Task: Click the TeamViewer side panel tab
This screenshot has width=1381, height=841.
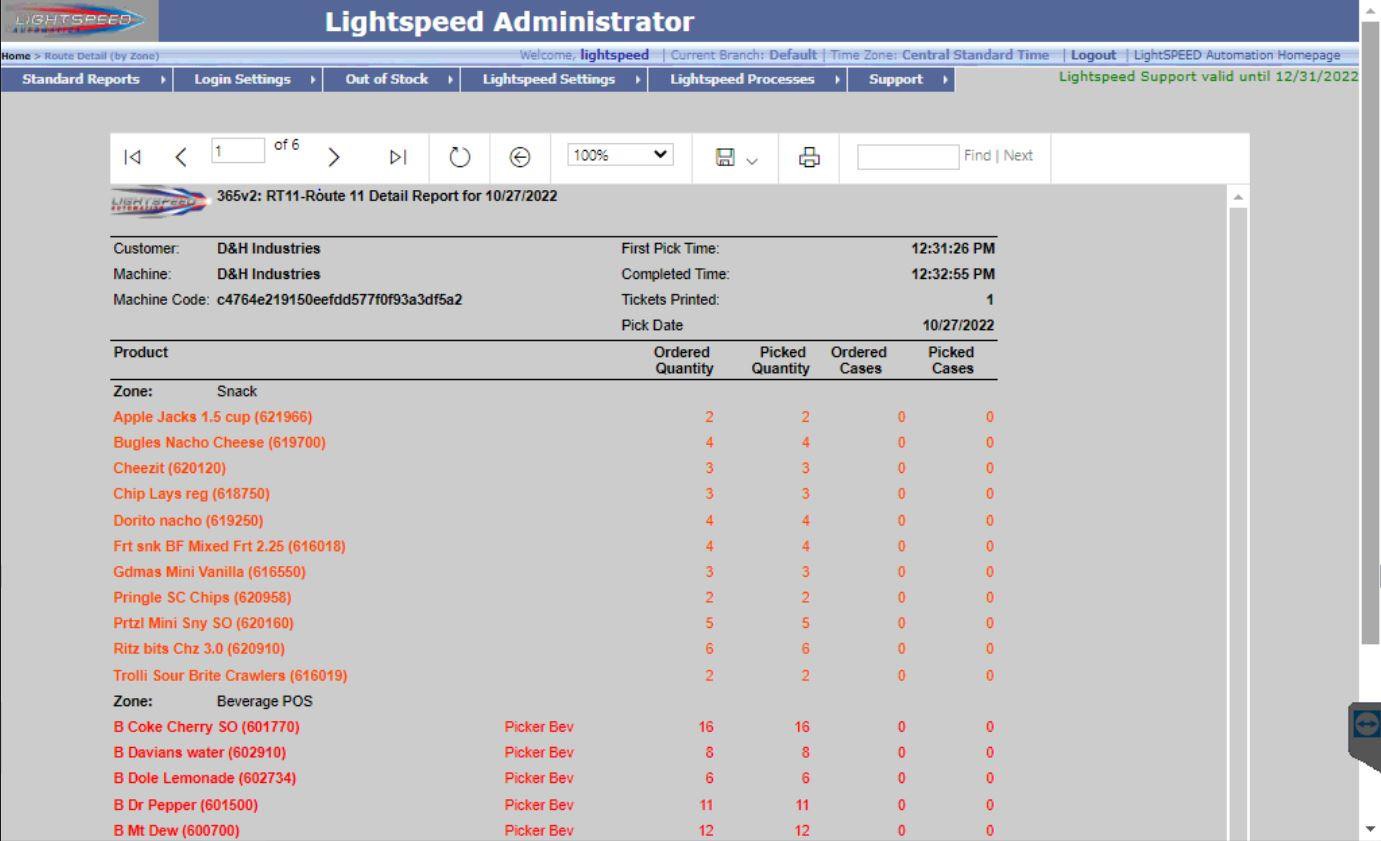Action: pos(1365,739)
